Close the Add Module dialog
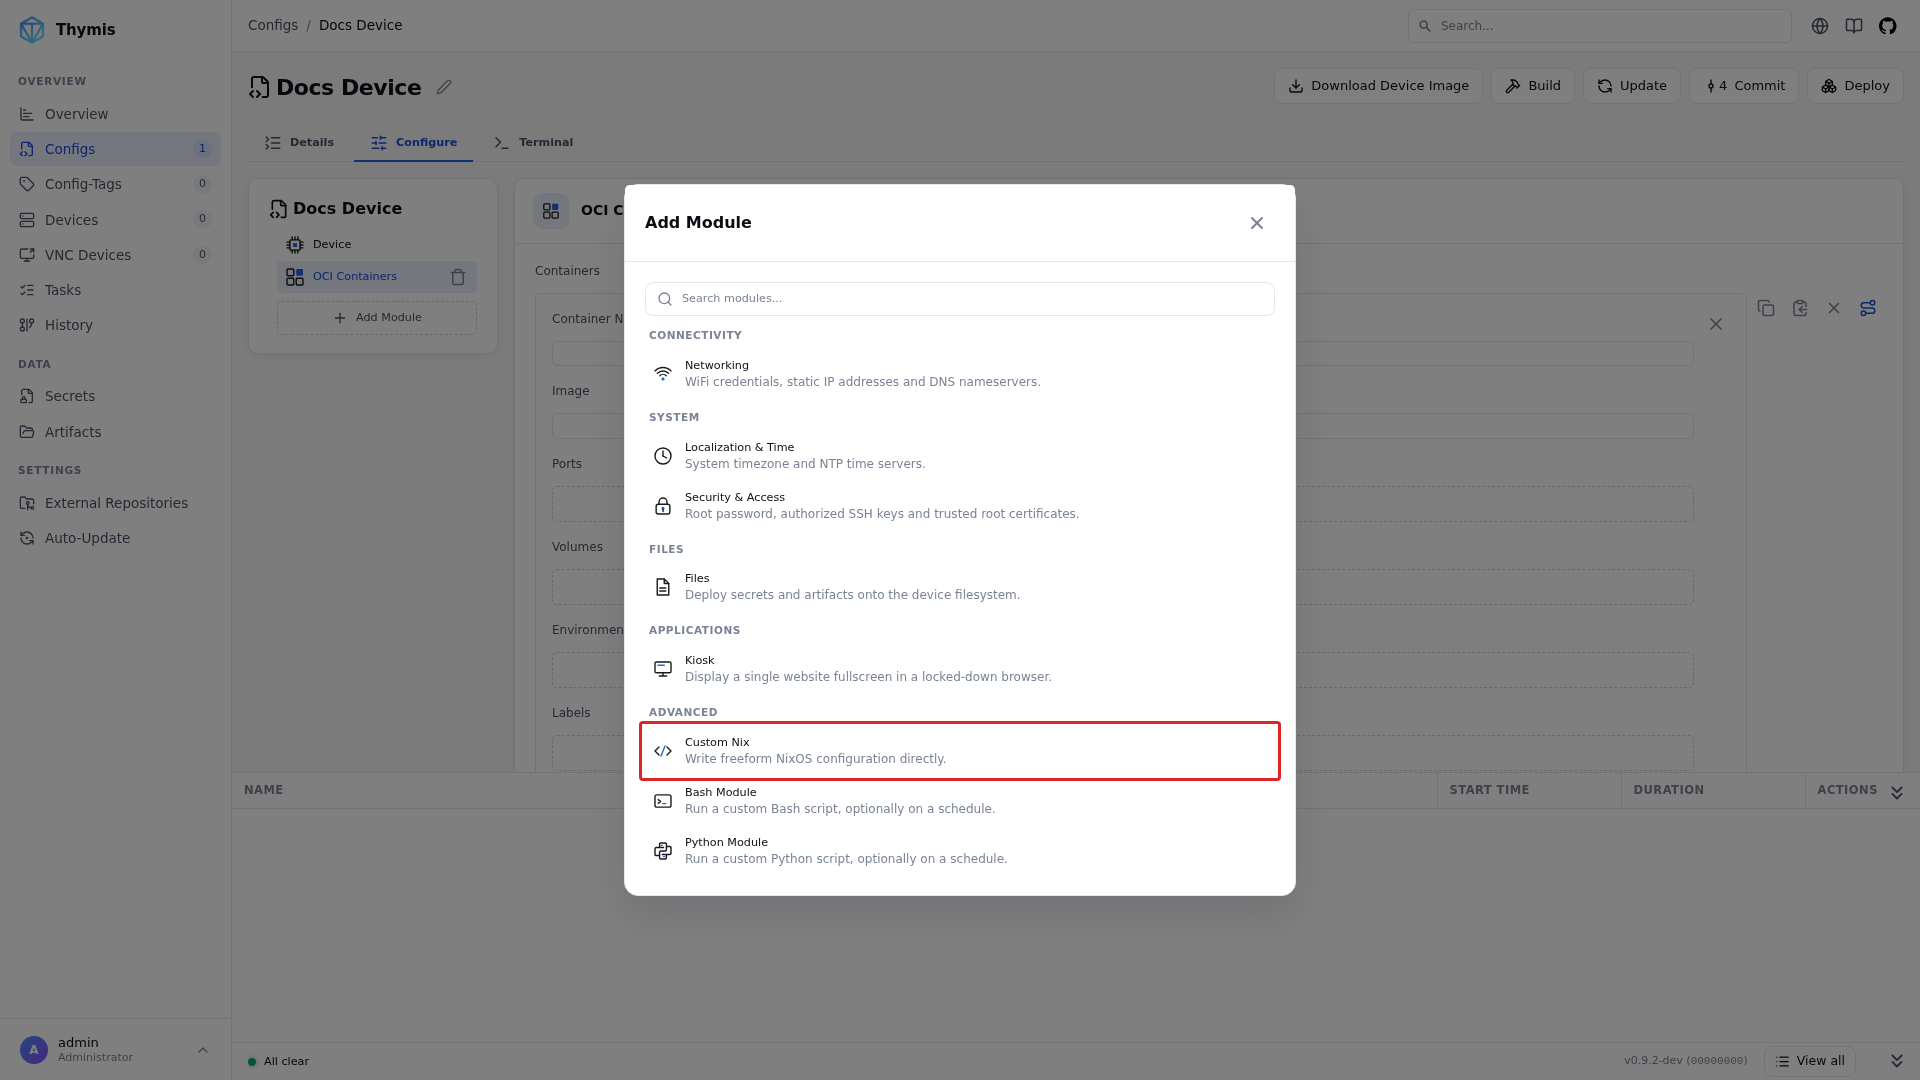The height and width of the screenshot is (1080, 1920). point(1257,223)
